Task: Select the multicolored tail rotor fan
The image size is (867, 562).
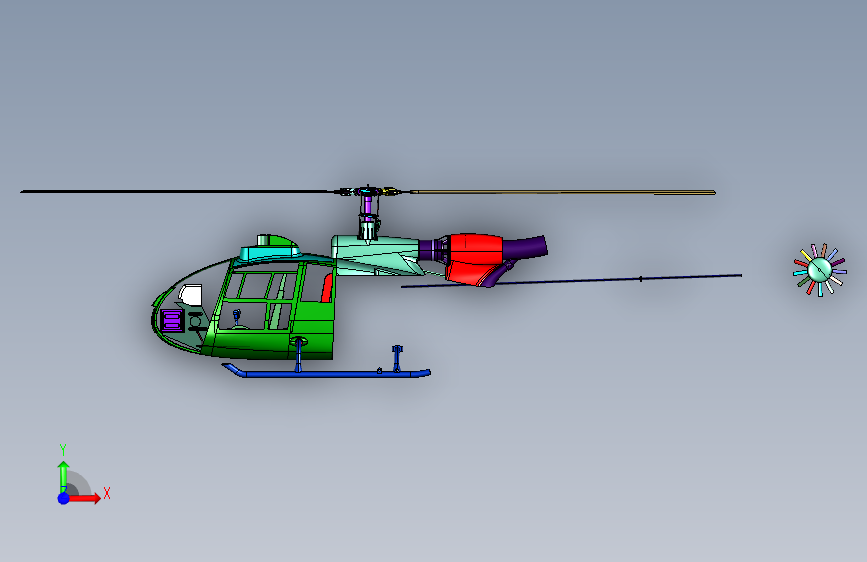Action: [819, 270]
